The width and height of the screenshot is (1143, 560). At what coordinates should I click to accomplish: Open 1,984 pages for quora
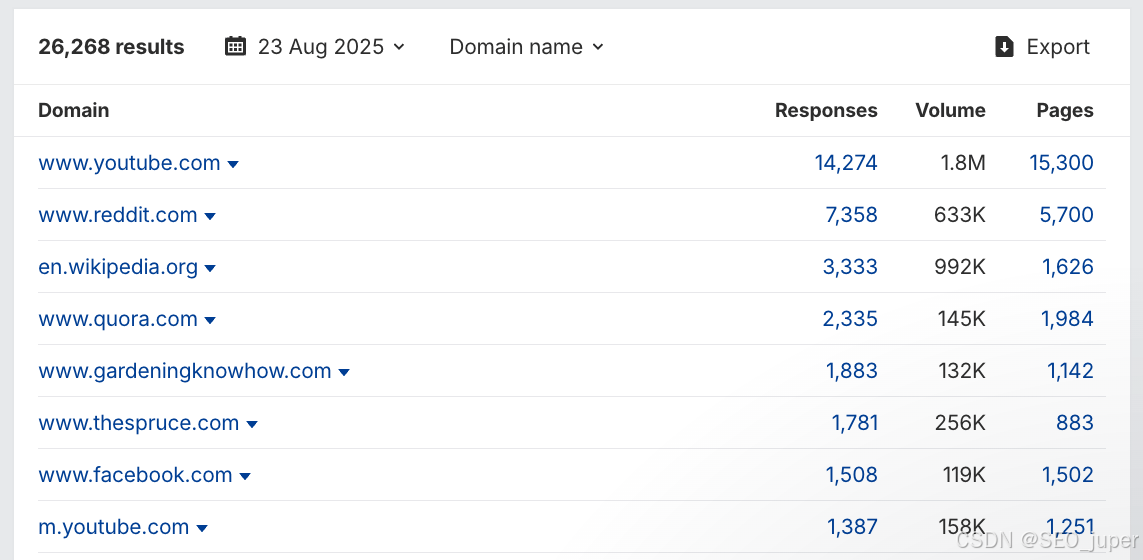1068,319
